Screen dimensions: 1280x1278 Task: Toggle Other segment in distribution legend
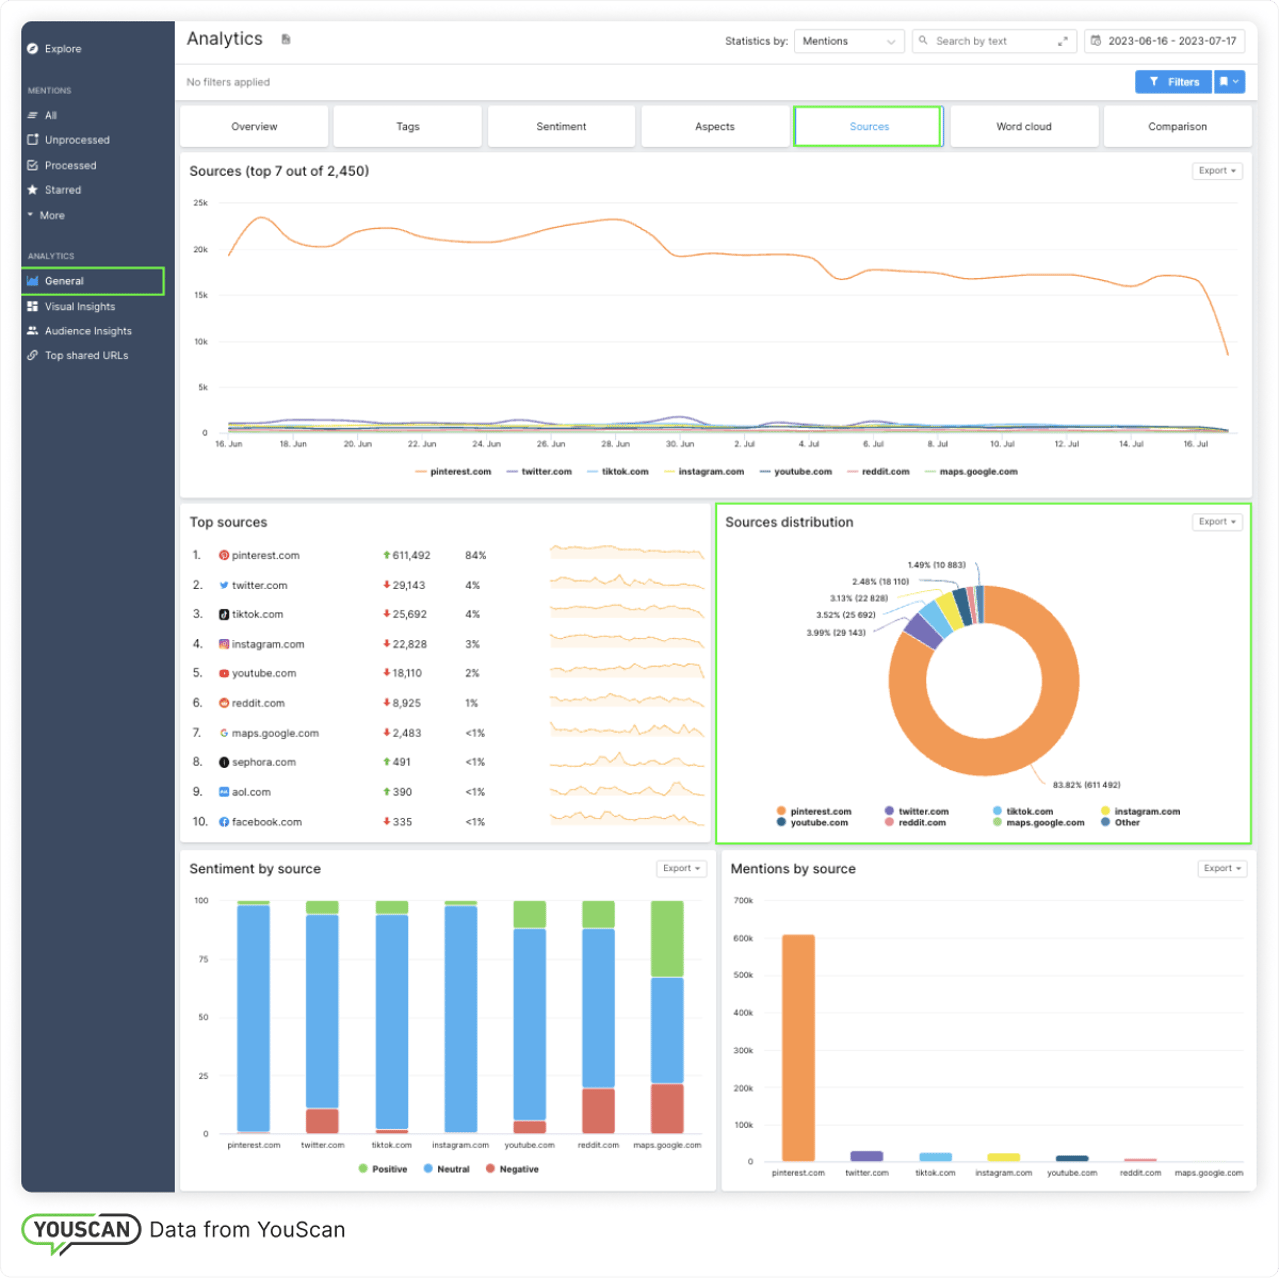point(1126,823)
